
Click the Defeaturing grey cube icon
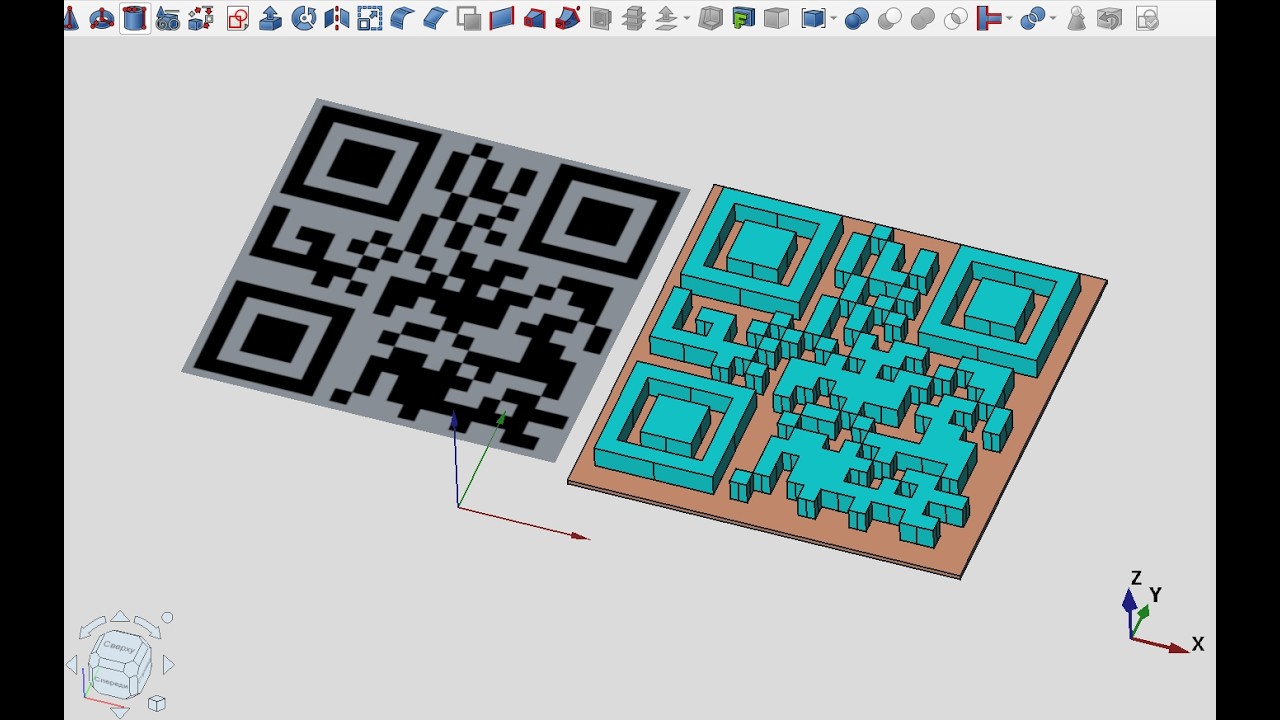(x=1109, y=18)
